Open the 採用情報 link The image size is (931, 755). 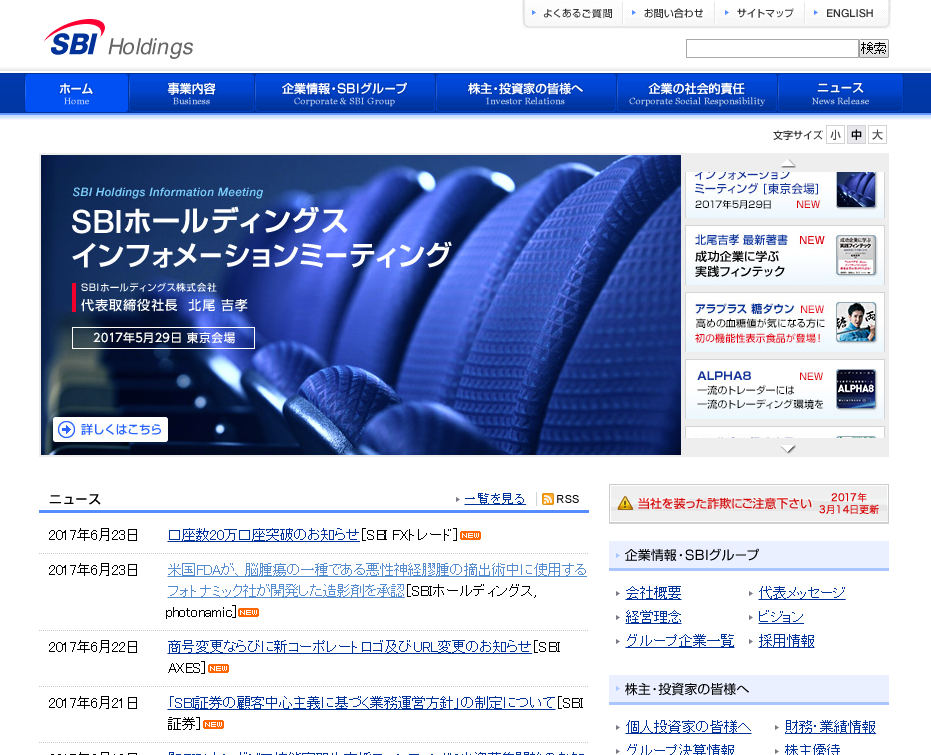click(x=786, y=641)
